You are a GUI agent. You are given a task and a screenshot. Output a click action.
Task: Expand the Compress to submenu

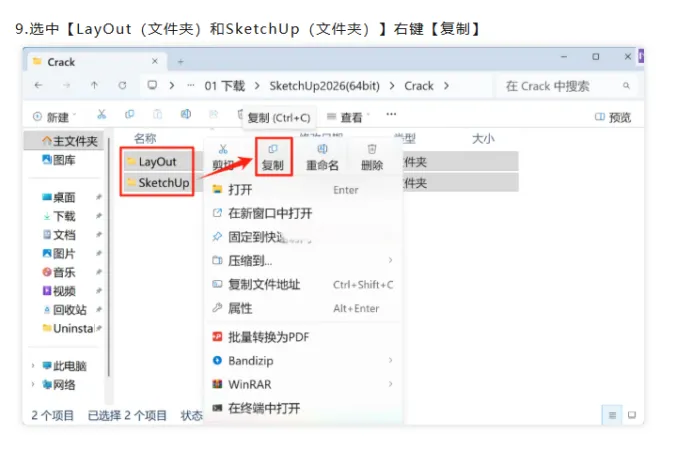click(x=391, y=260)
